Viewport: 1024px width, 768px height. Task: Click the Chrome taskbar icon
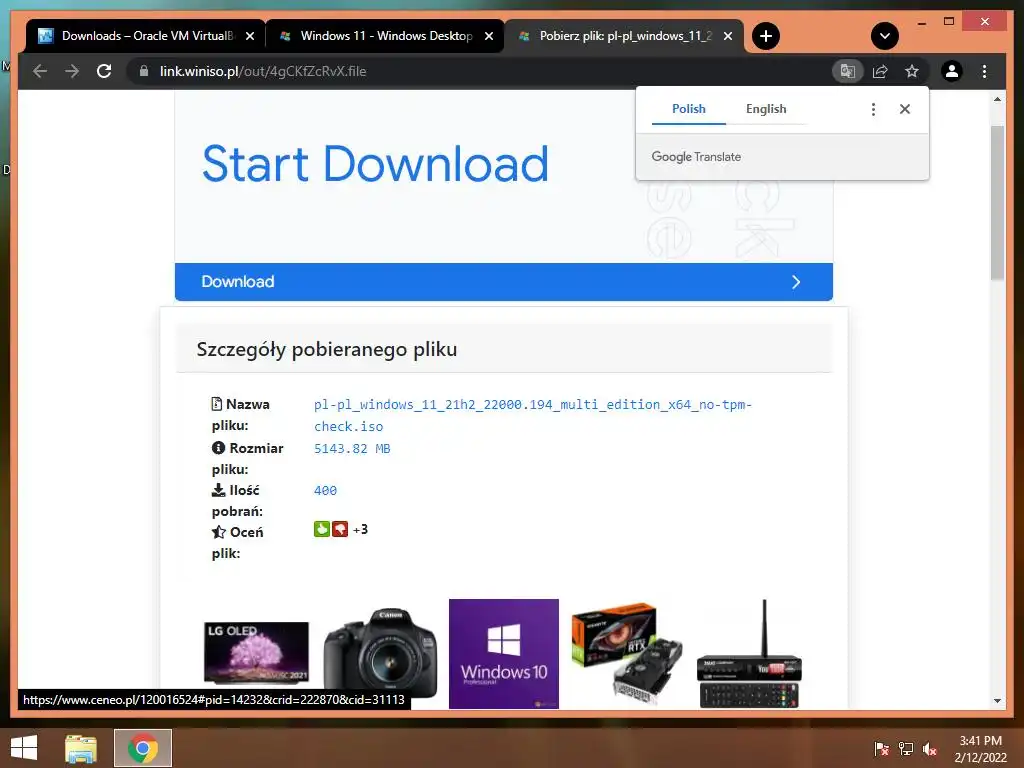143,748
